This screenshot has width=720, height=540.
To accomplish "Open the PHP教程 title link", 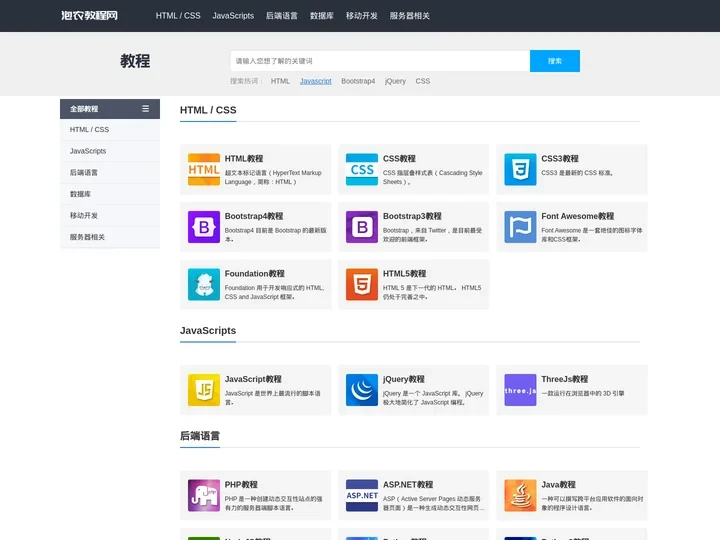I will point(241,484).
